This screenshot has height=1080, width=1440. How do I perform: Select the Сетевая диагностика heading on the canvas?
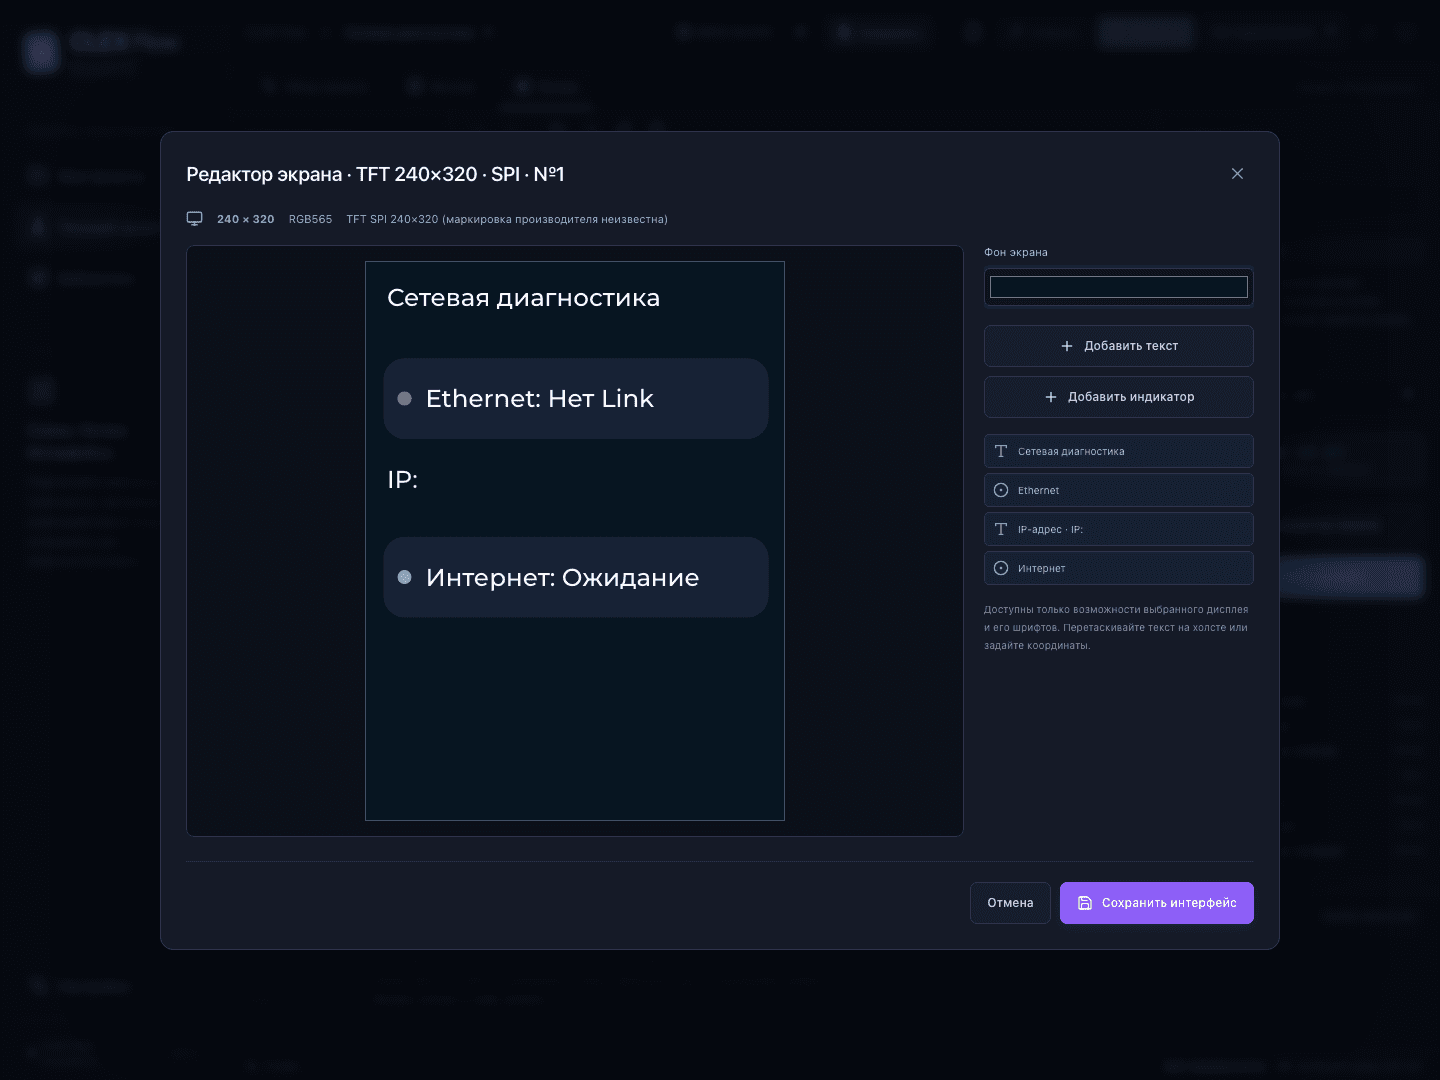coord(523,298)
